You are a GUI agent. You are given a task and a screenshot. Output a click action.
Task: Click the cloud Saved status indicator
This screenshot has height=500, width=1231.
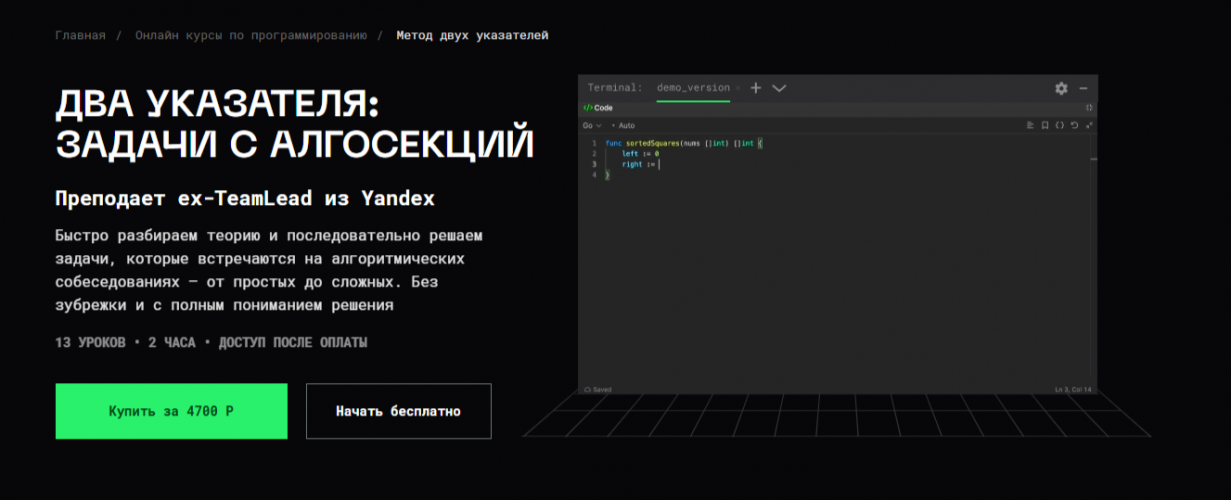click(598, 389)
